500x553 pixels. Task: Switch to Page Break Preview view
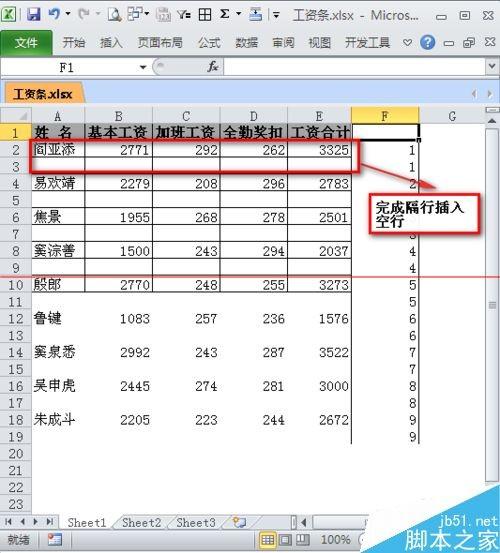pyautogui.click(x=302, y=539)
